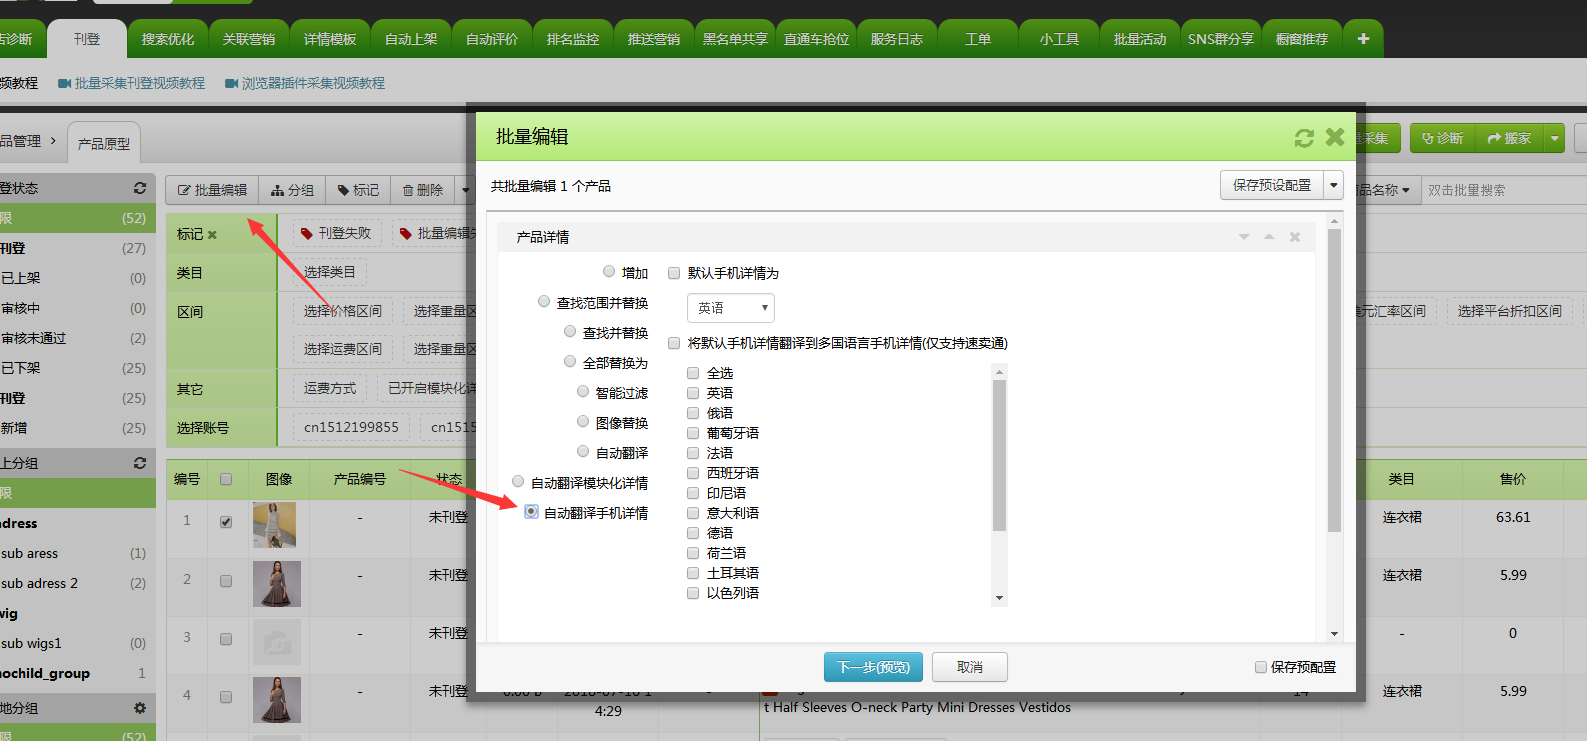This screenshot has height=741, width=1587.
Task: Click the 诊断 green button
Action: point(1442,138)
